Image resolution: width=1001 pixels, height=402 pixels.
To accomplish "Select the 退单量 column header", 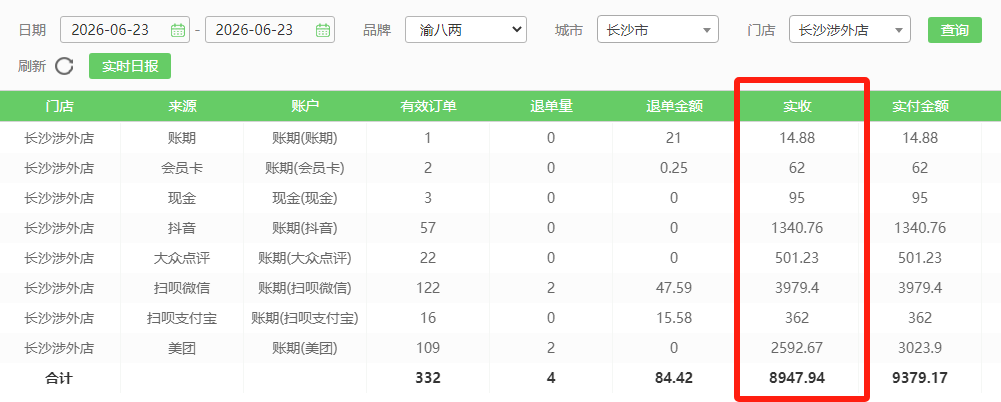I will coord(551,107).
